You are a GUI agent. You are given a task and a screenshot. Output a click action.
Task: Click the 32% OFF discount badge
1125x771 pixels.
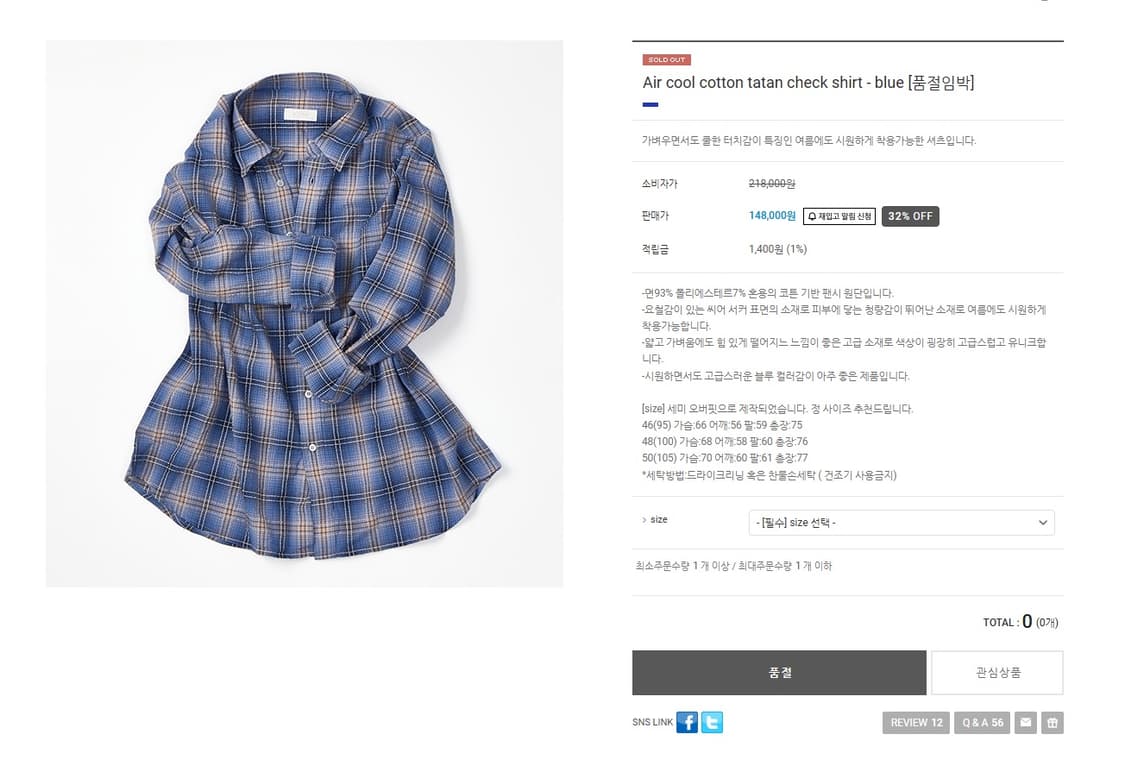tap(910, 216)
